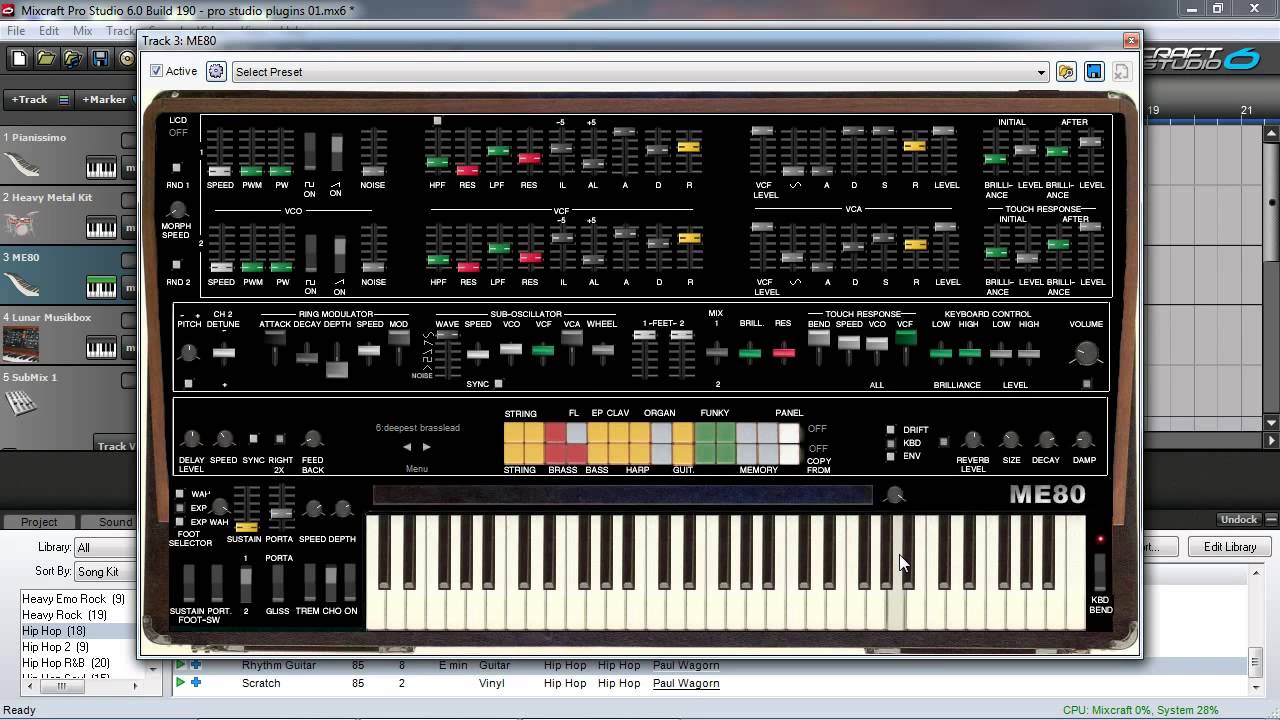Toggle the Active checkbox
1280x720 pixels.
point(156,71)
